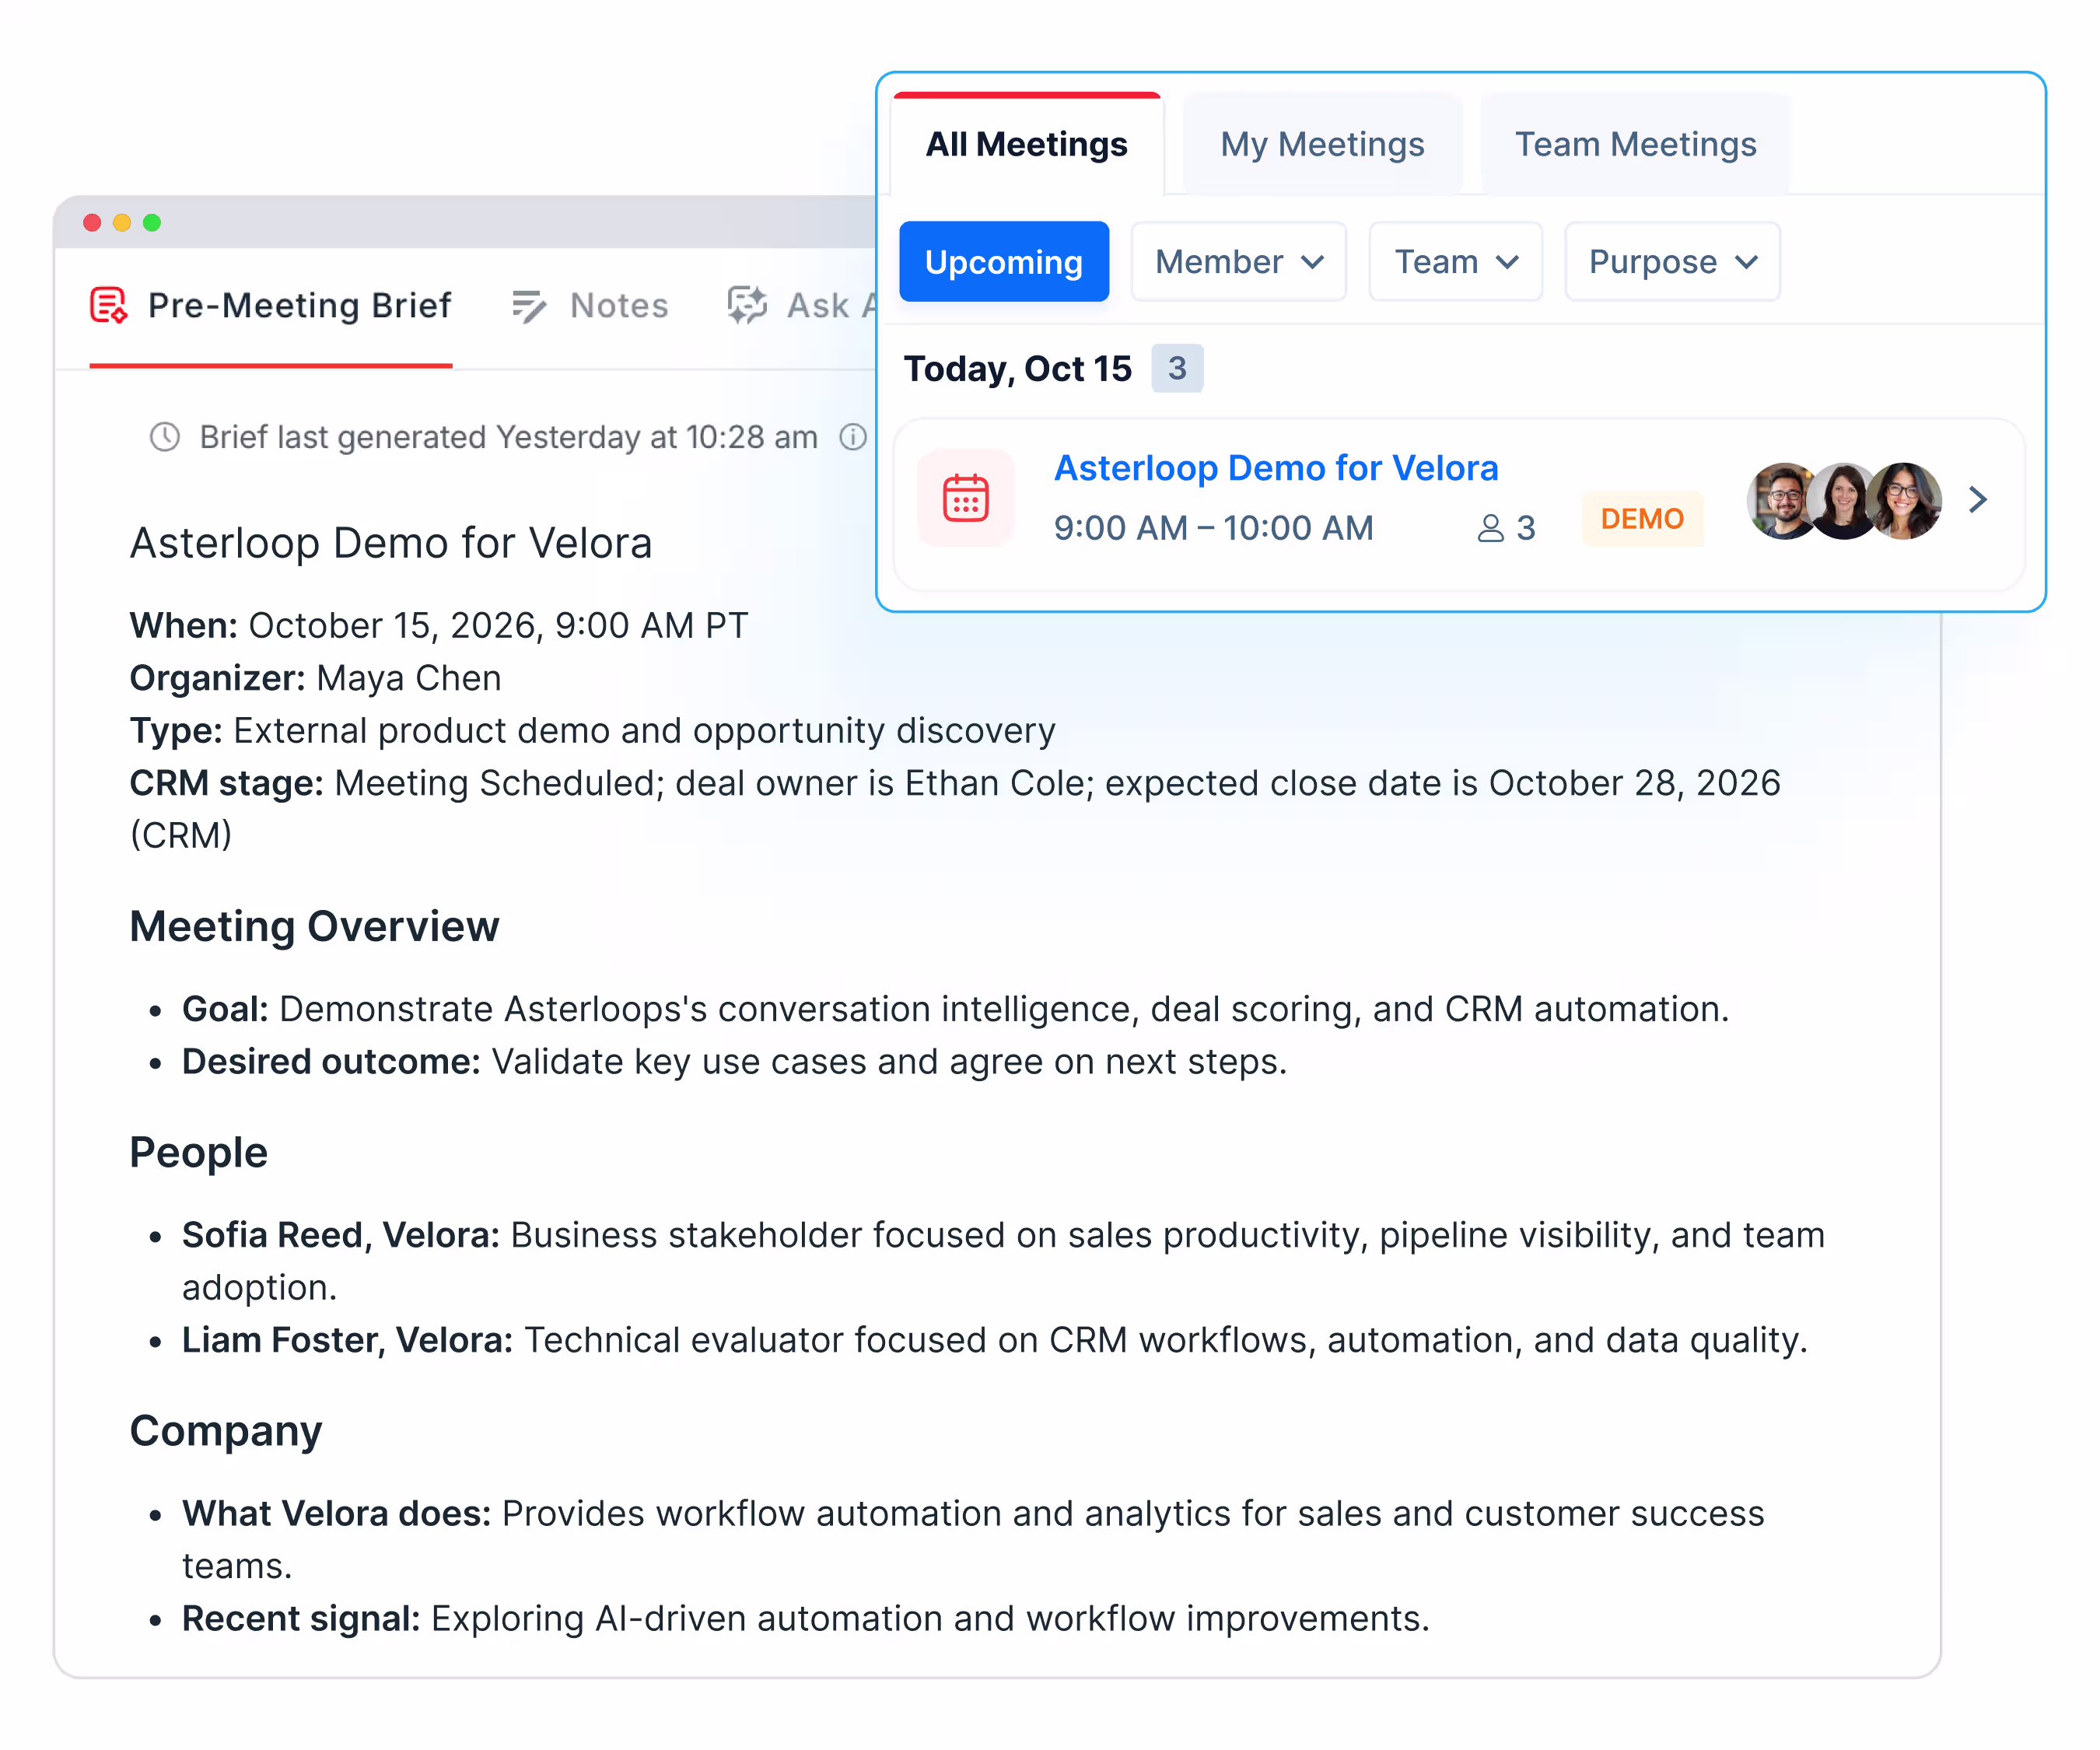Click the Liam Foster, Velora entry

(x=995, y=1340)
